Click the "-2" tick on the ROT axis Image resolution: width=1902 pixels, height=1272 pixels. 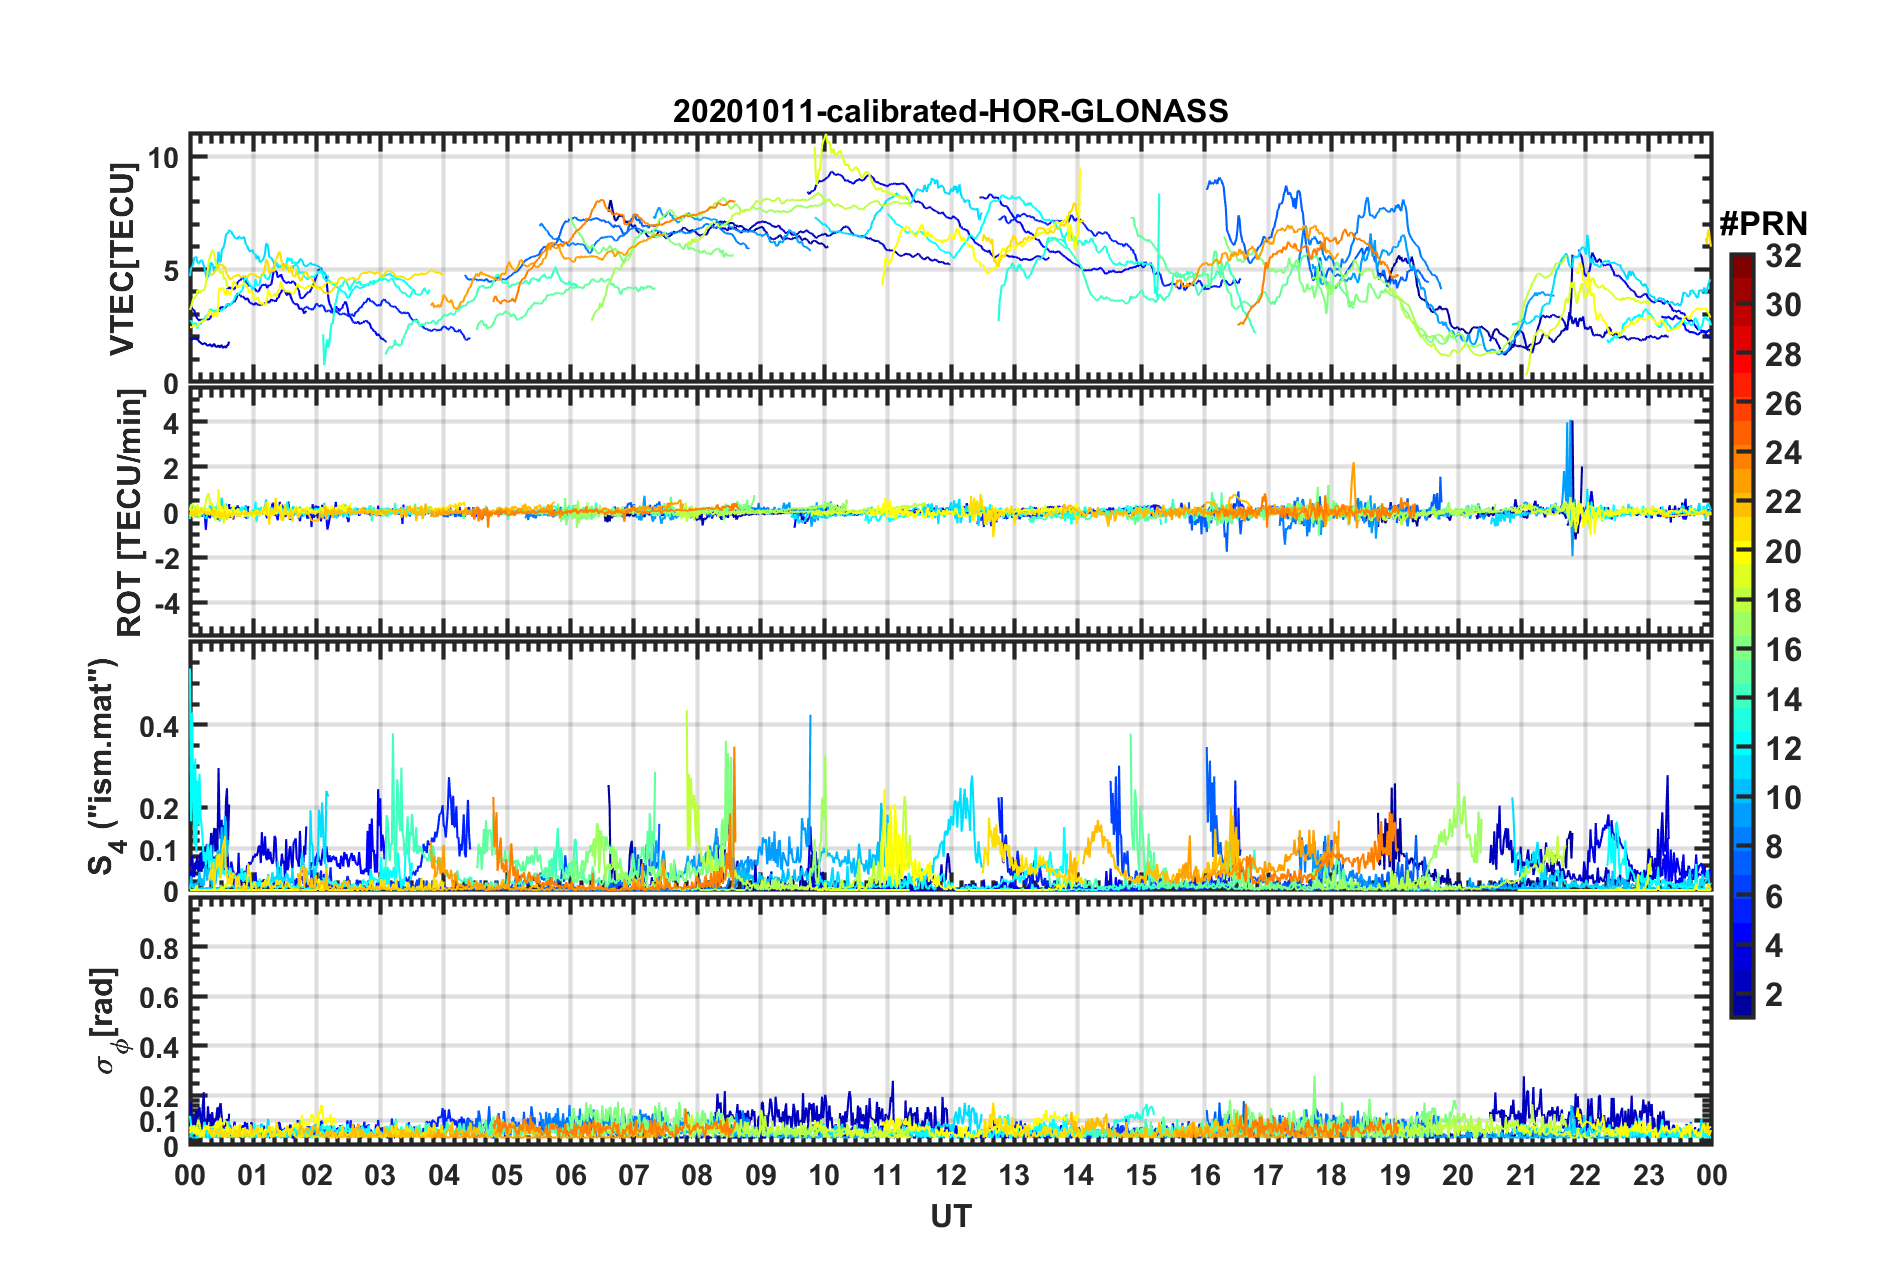pos(165,558)
